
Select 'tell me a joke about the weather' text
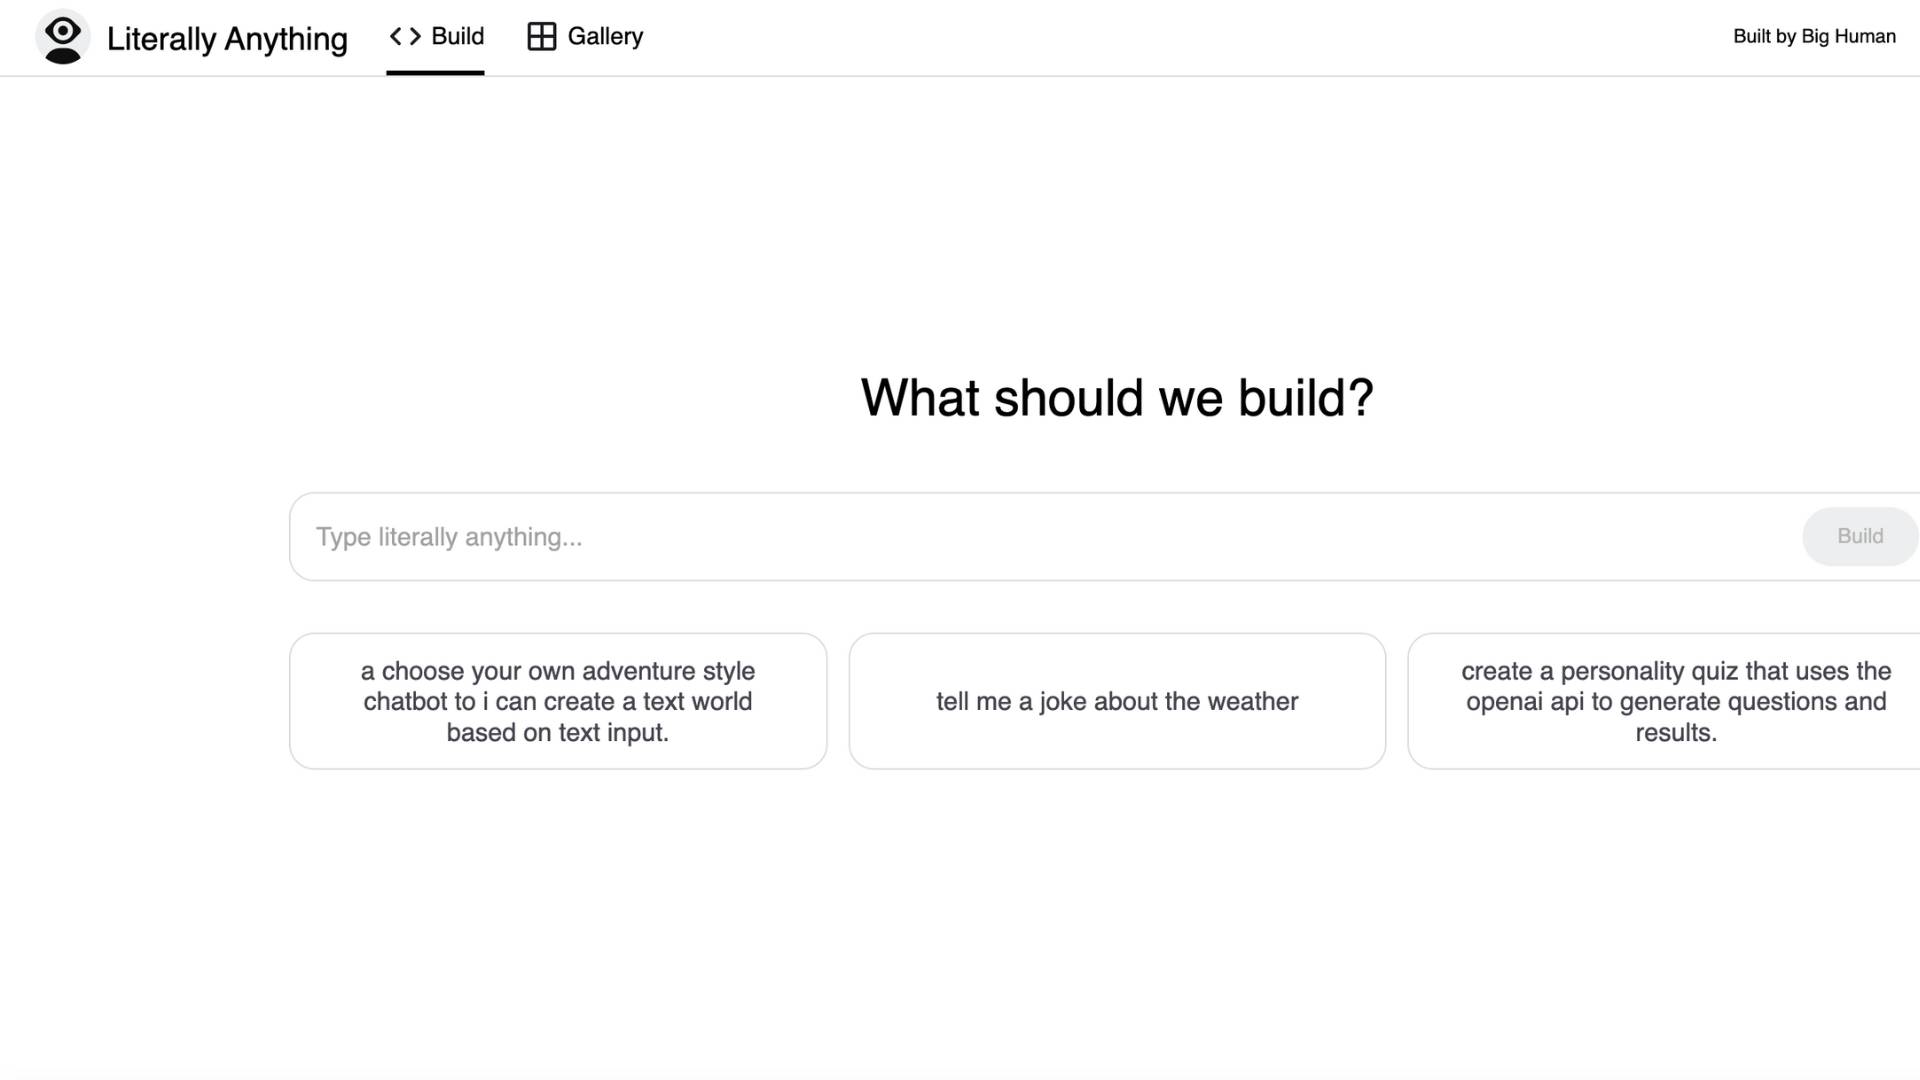pos(1117,702)
